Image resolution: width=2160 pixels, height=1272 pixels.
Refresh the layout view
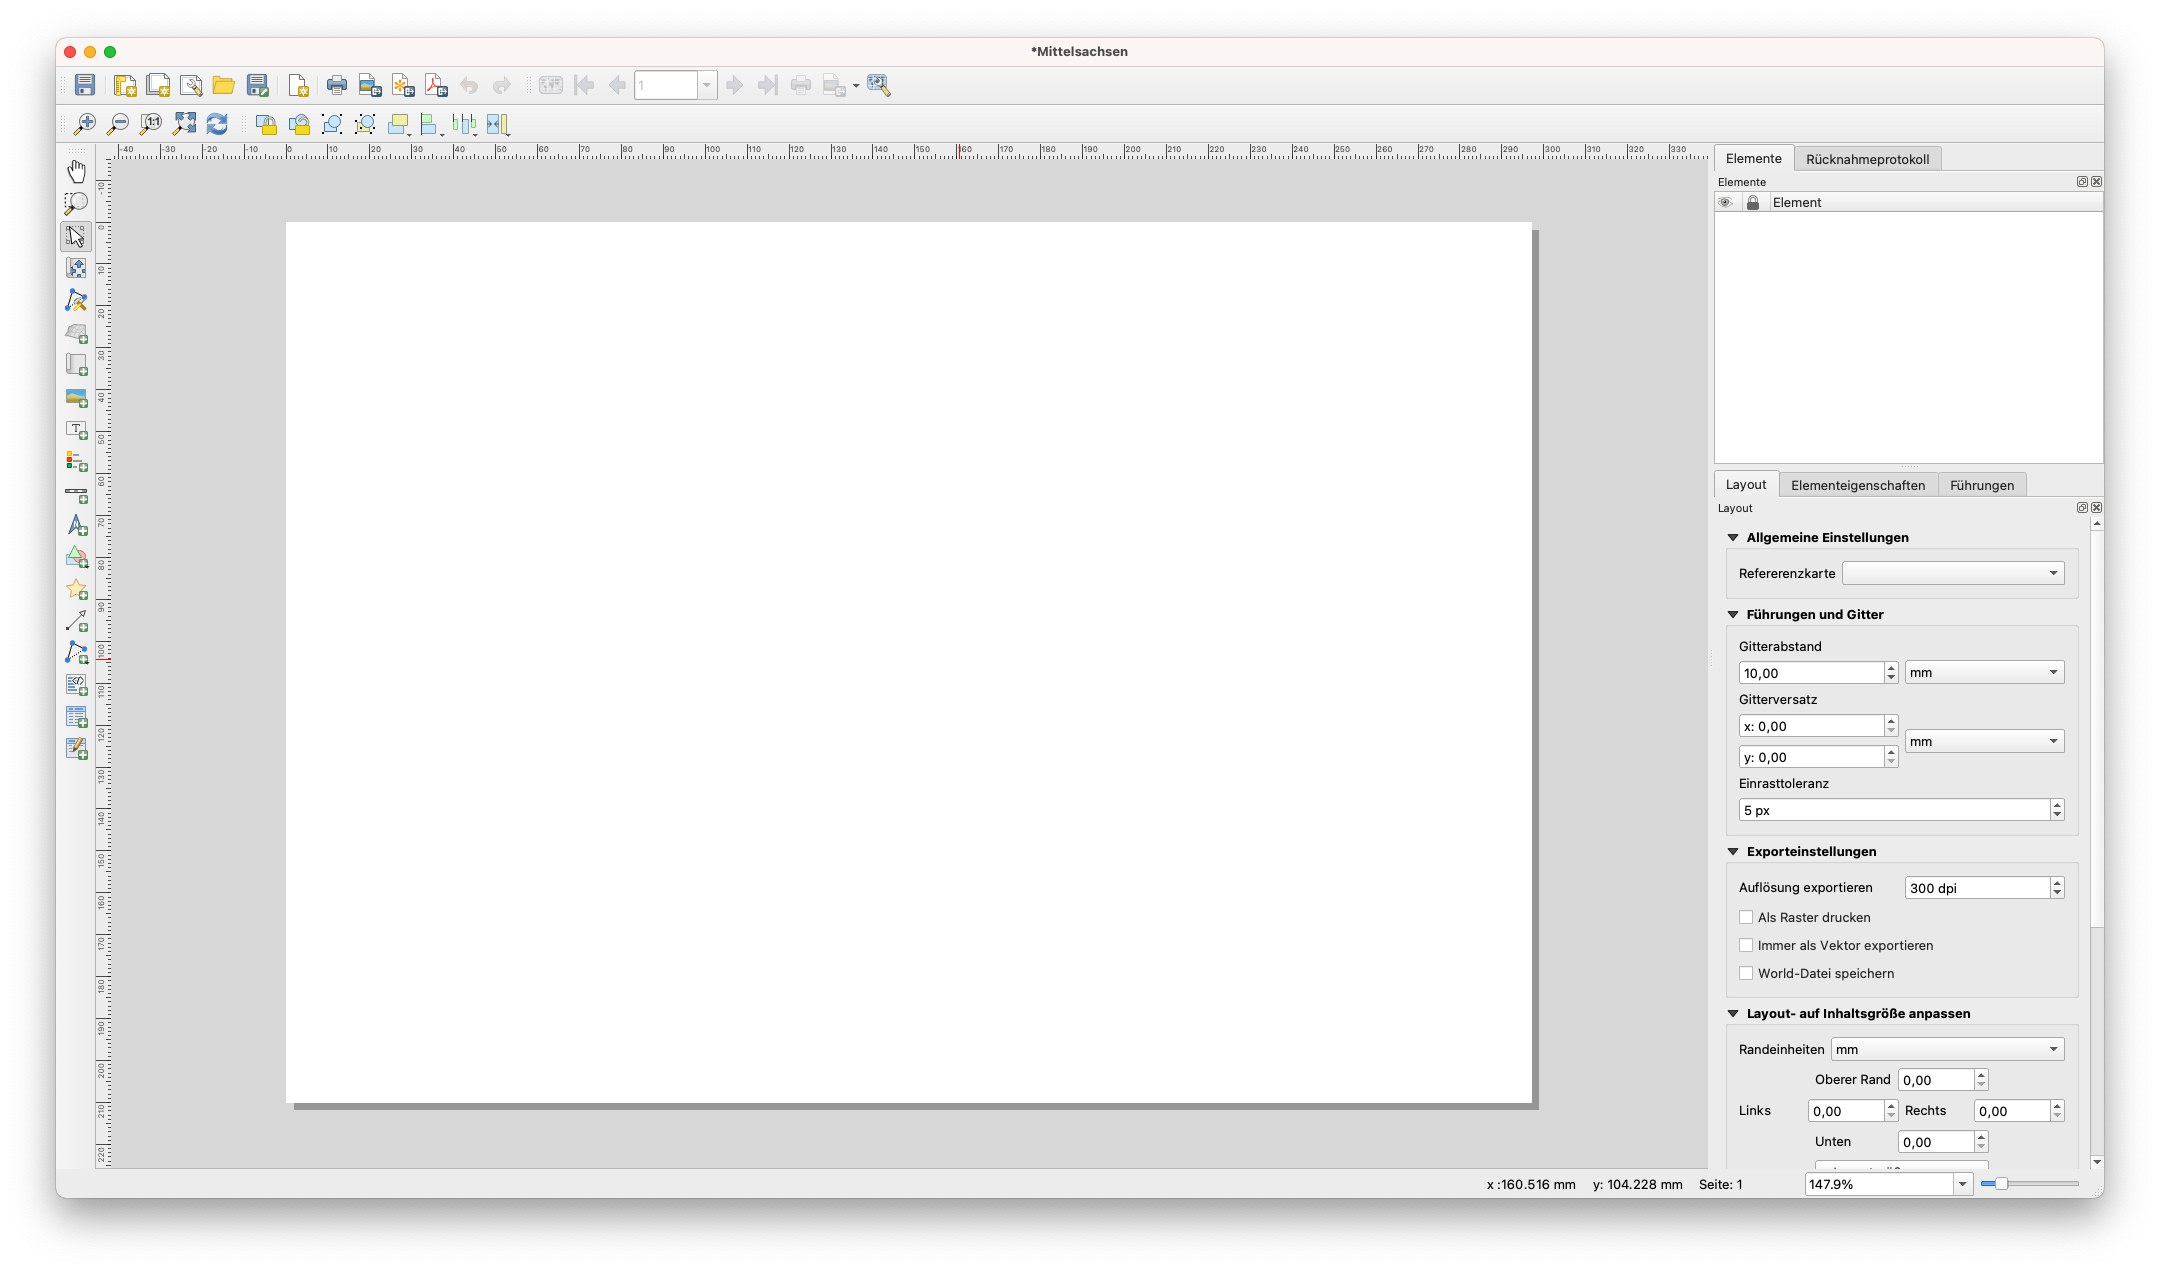click(217, 124)
